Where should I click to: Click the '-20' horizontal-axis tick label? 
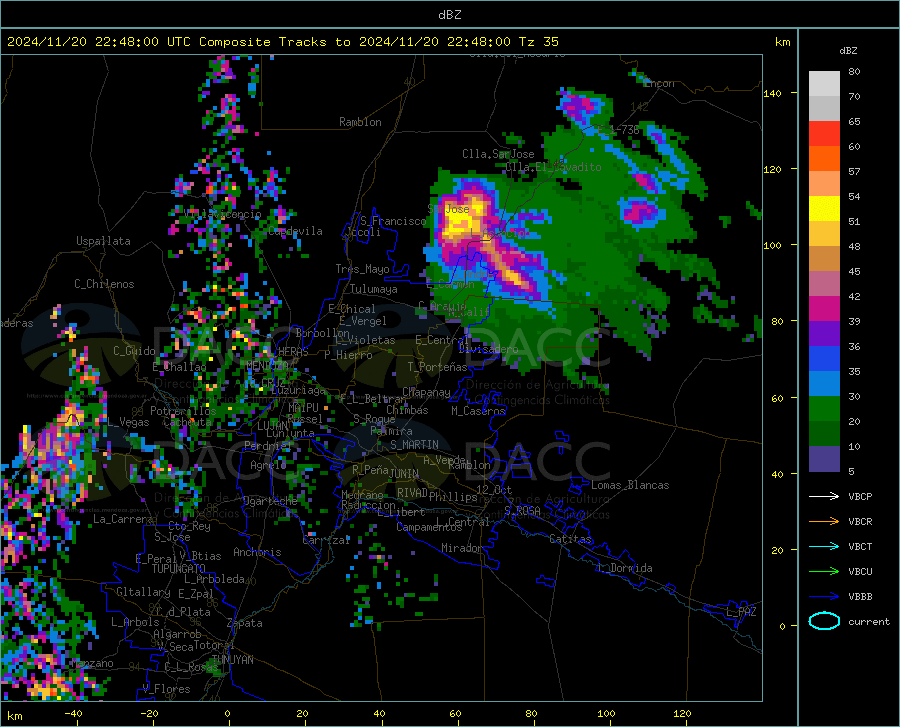click(149, 714)
